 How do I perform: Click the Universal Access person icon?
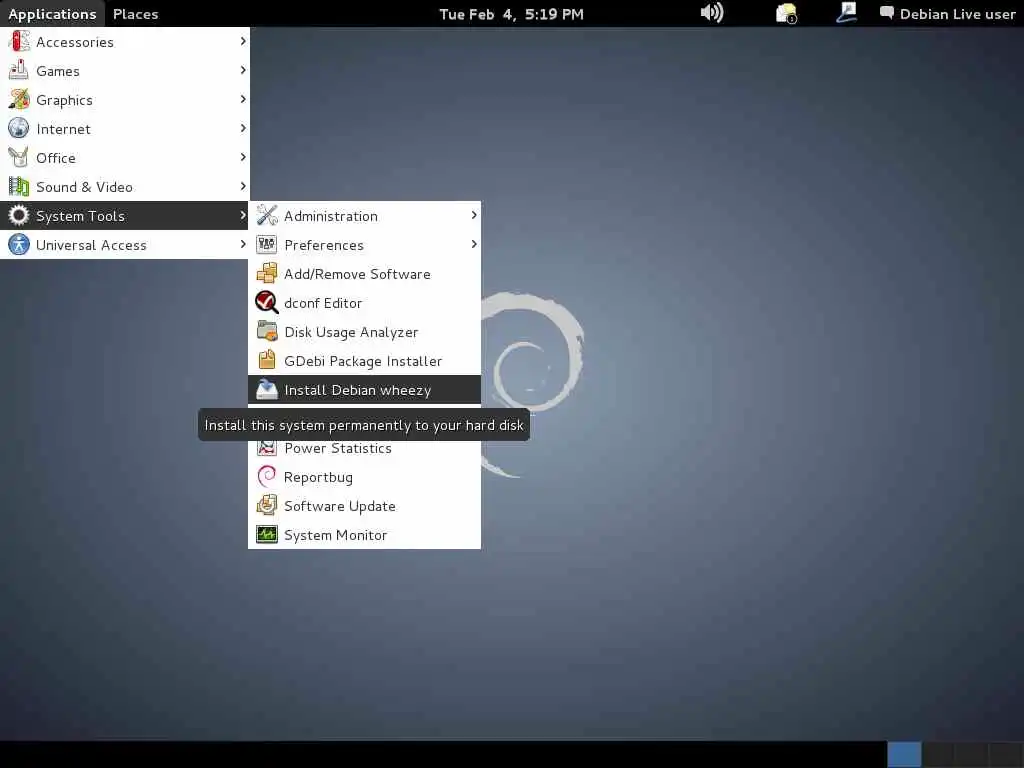pos(19,244)
